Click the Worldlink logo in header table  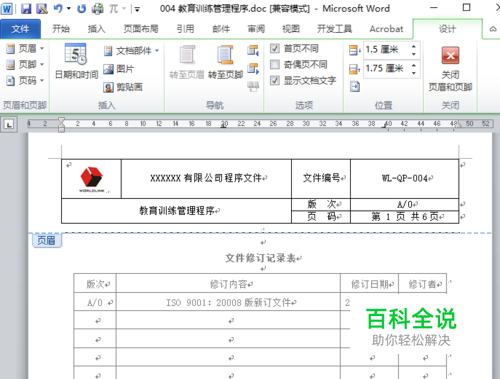coord(92,180)
